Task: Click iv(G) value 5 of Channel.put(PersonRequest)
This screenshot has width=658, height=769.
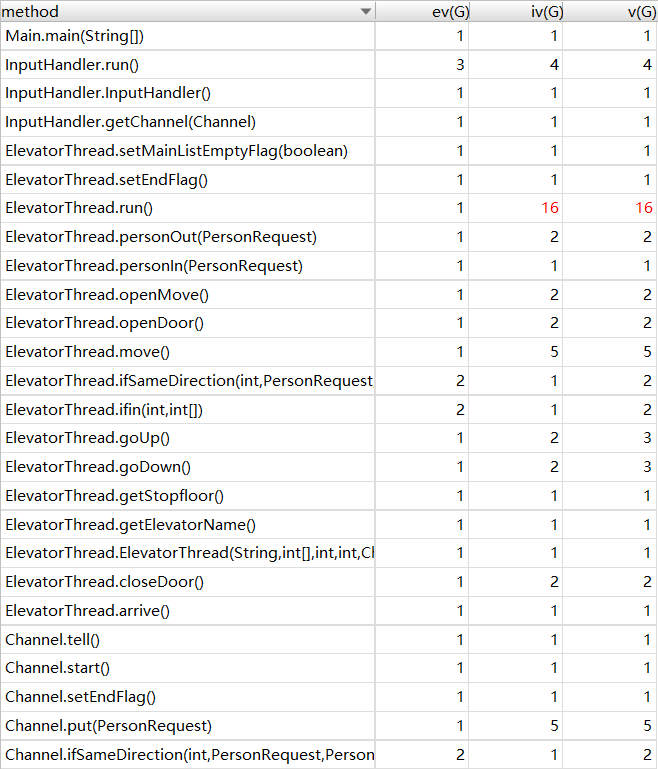Action: 554,726
